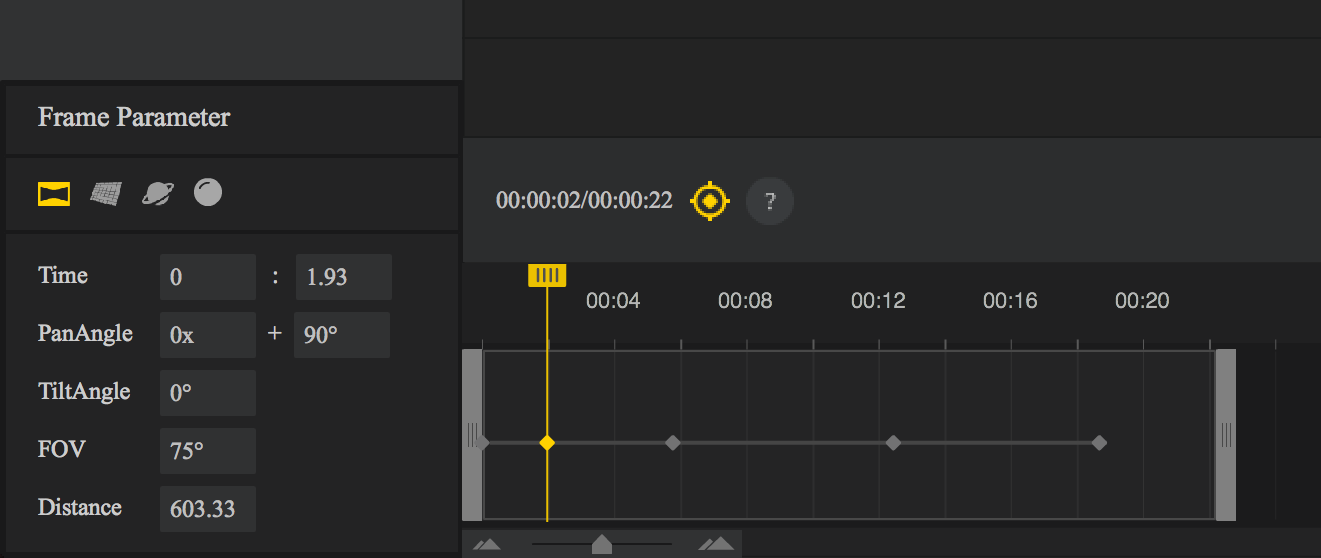The image size is (1321, 558).
Task: Choose the little planet projection icon
Action: coord(157,193)
